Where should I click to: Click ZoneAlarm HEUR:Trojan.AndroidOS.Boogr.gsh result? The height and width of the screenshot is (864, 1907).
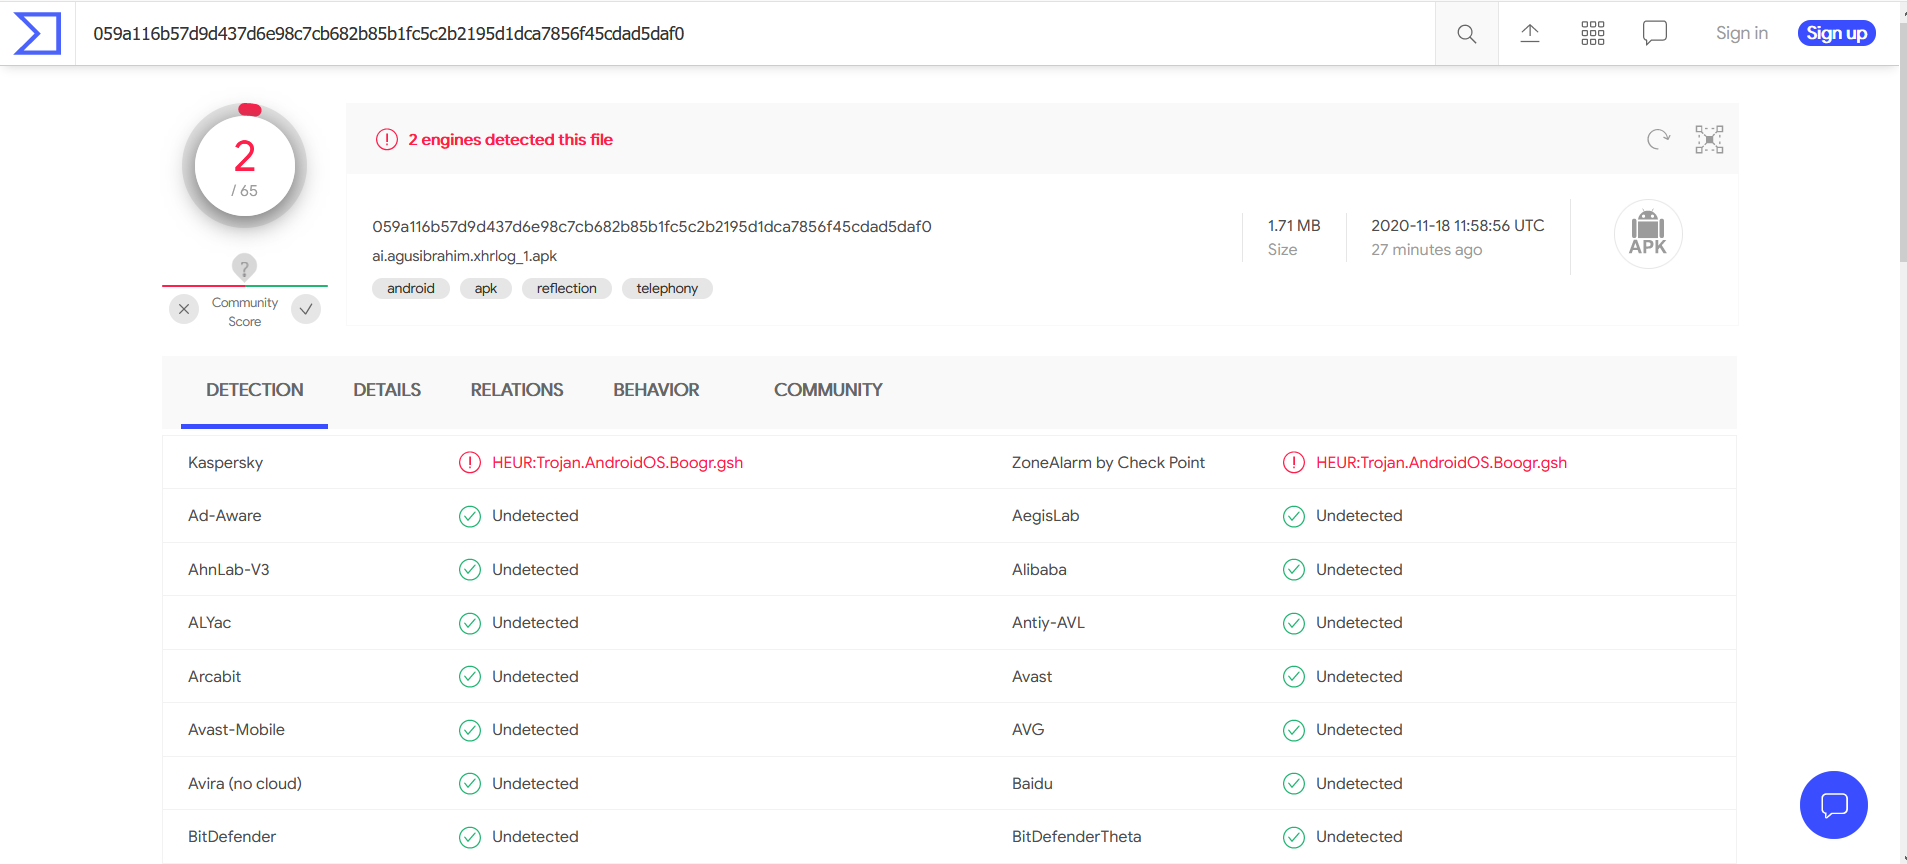click(1441, 463)
